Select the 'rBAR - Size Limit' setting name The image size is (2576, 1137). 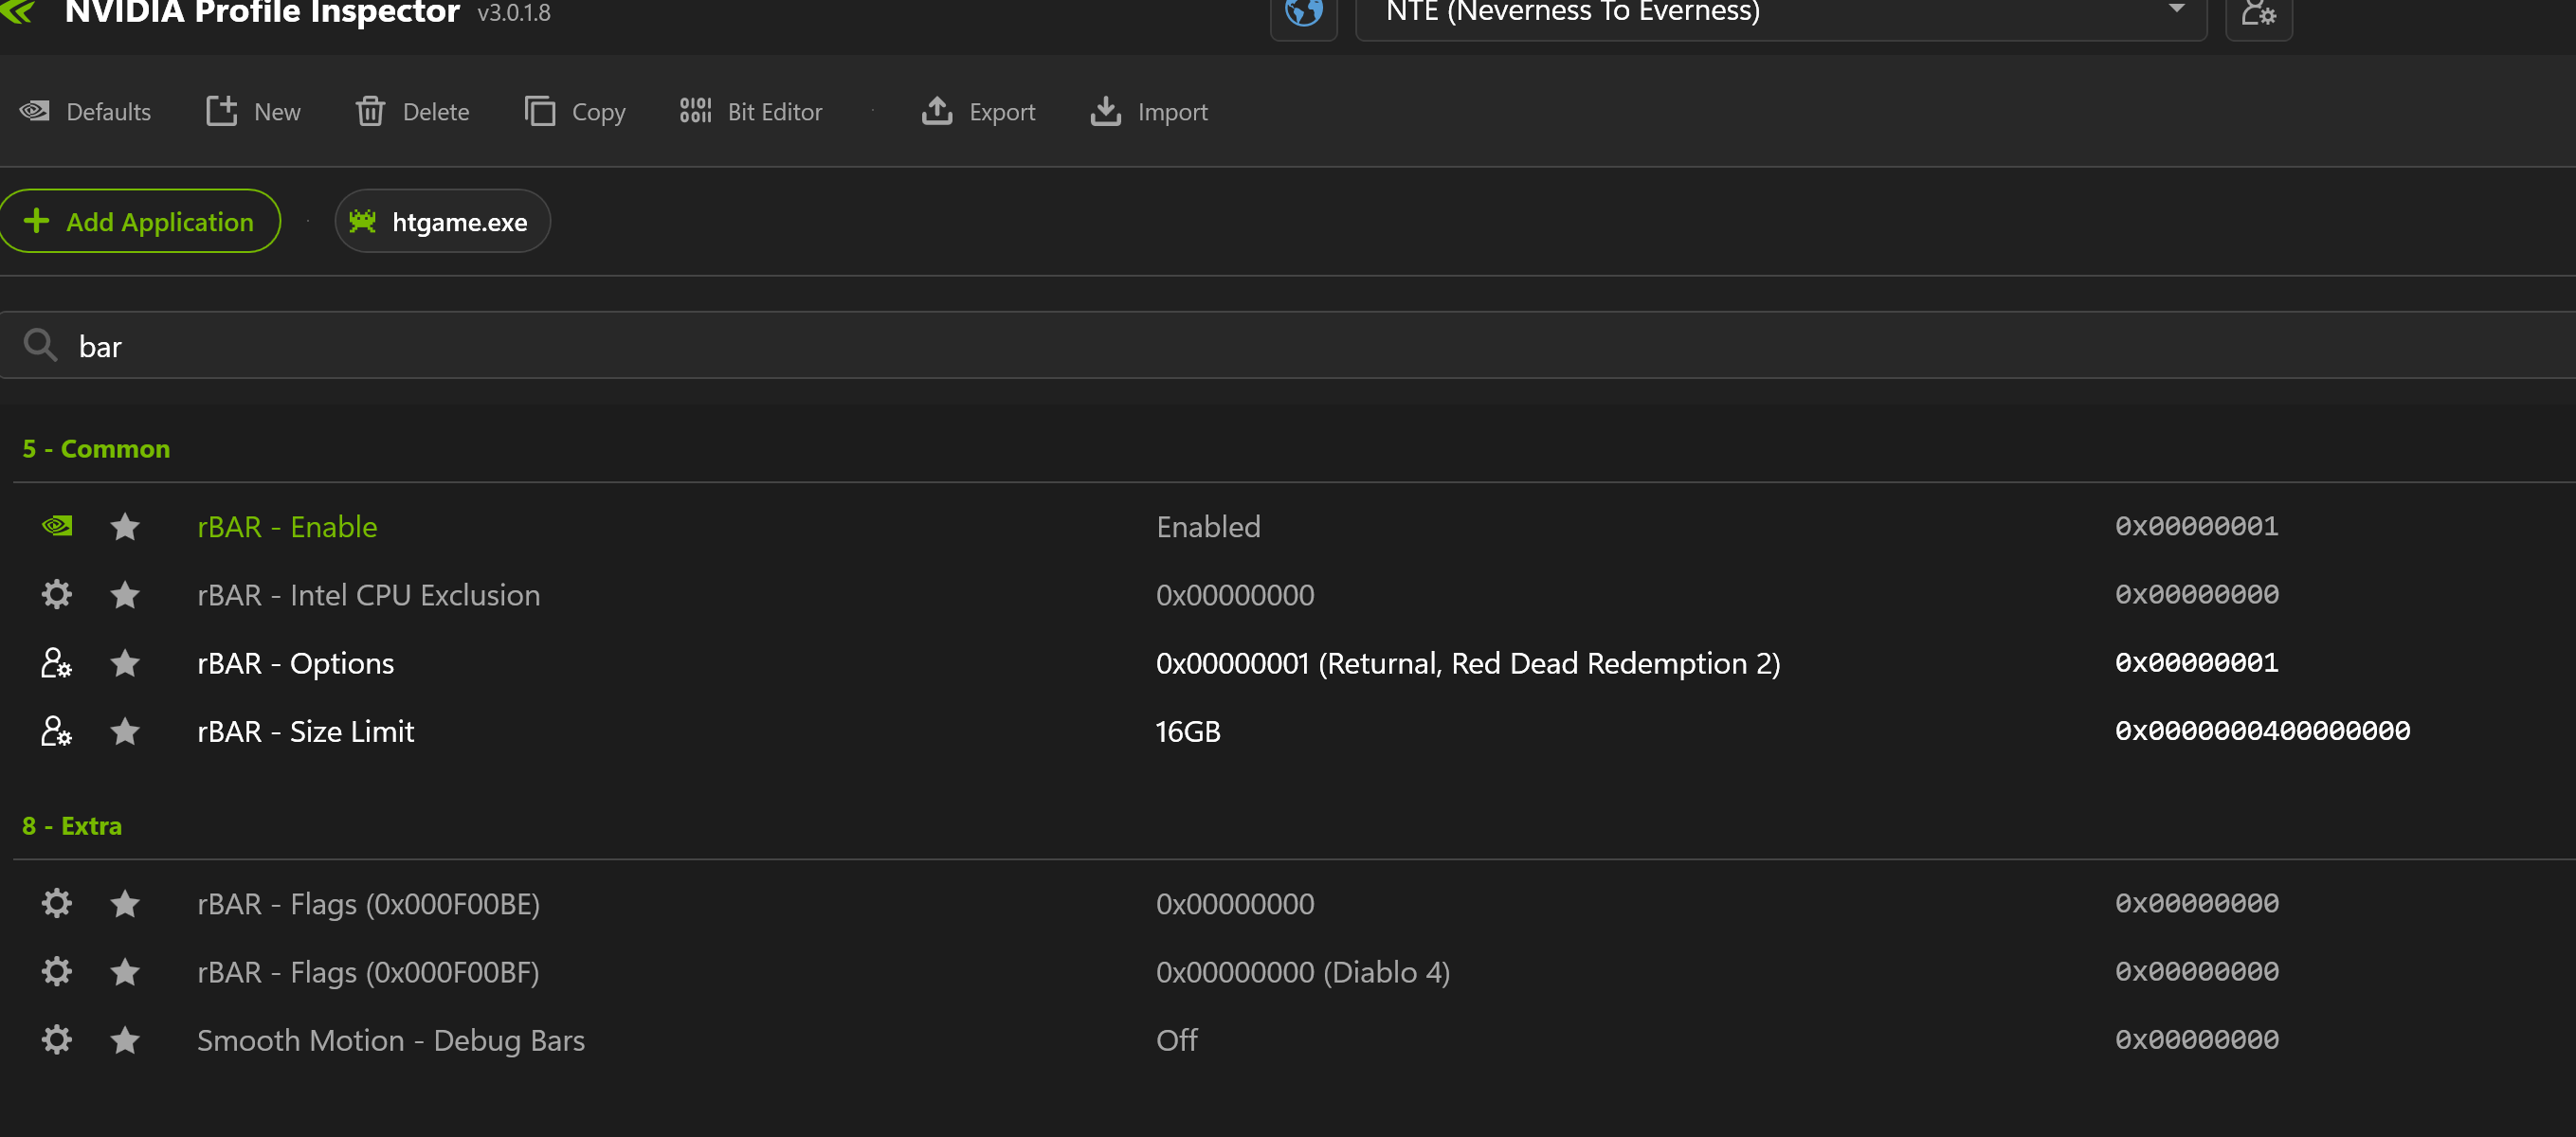pyautogui.click(x=305, y=732)
